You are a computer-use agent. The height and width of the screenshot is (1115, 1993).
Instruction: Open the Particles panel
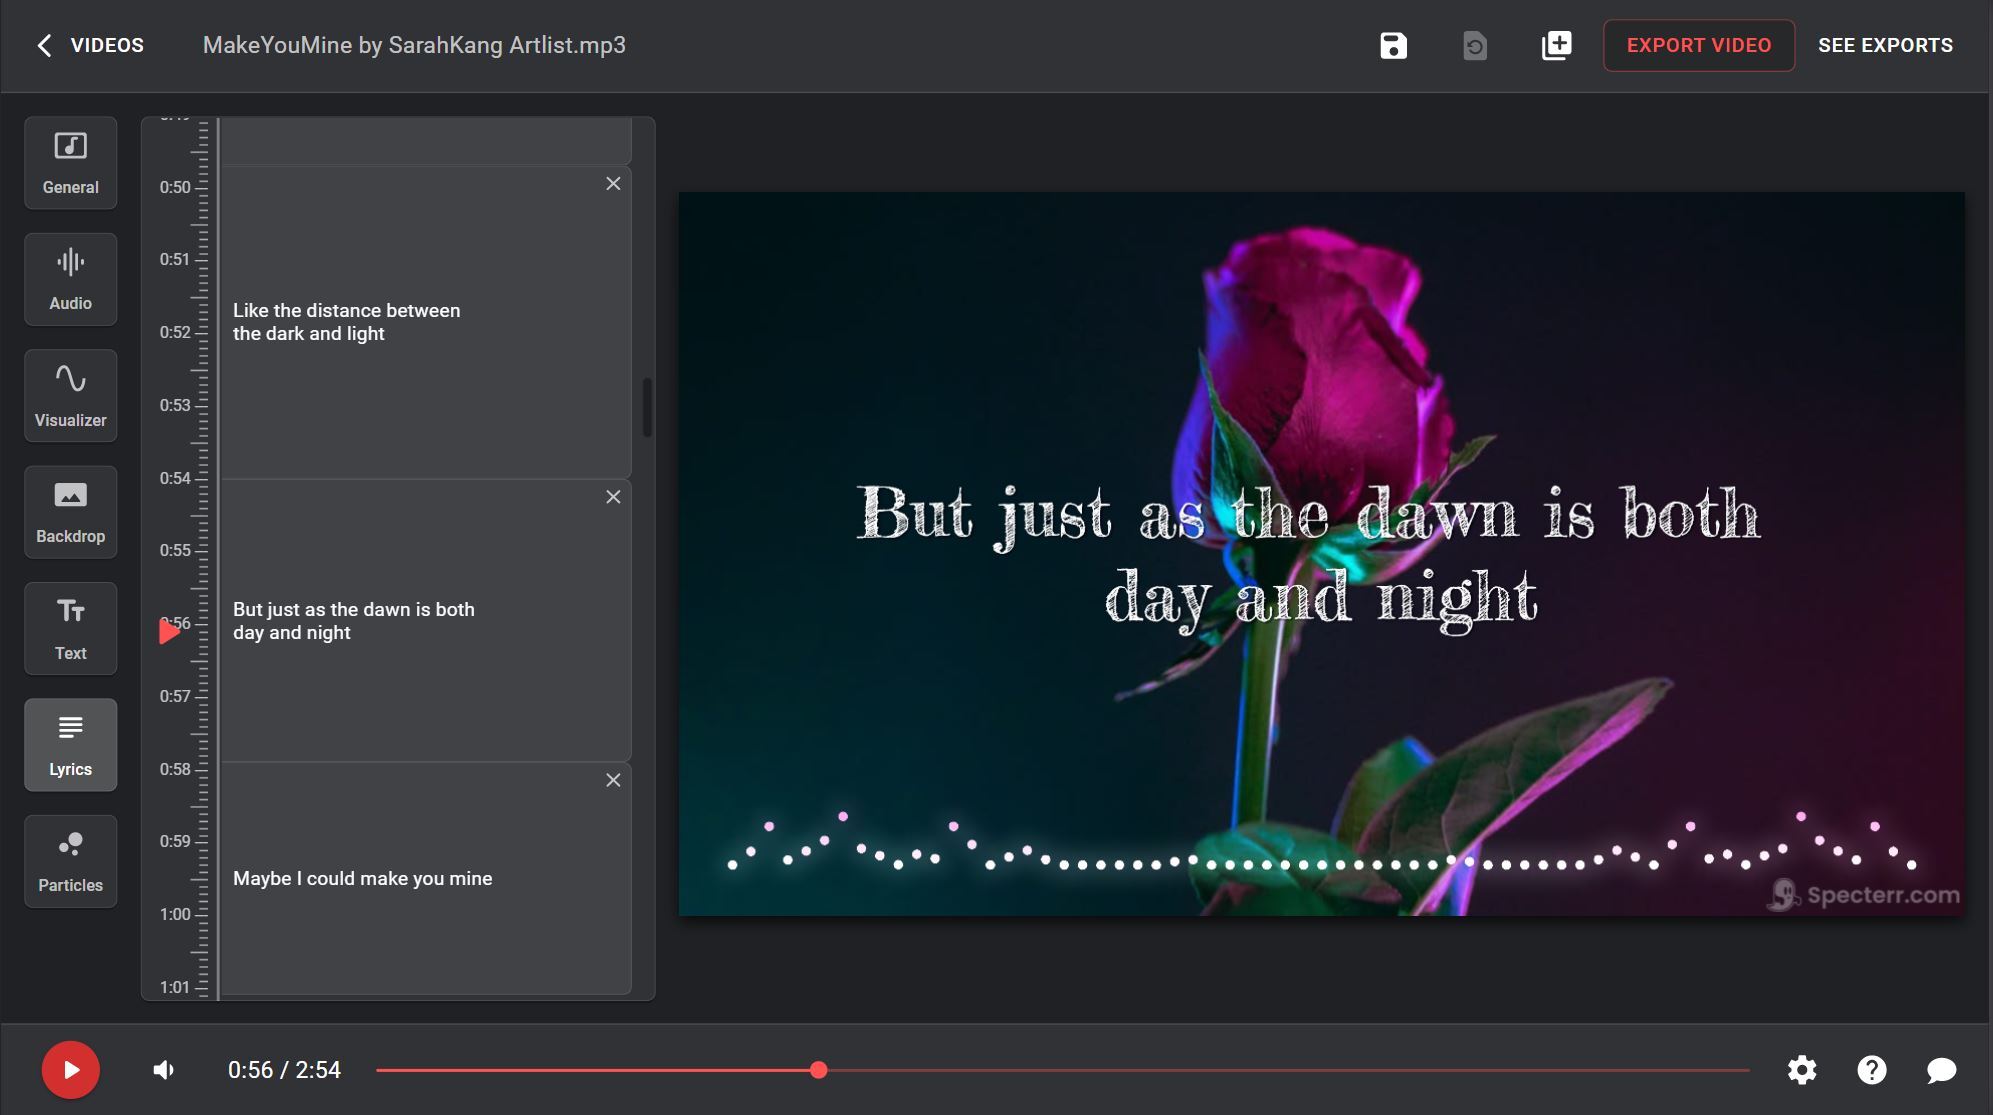coord(70,860)
